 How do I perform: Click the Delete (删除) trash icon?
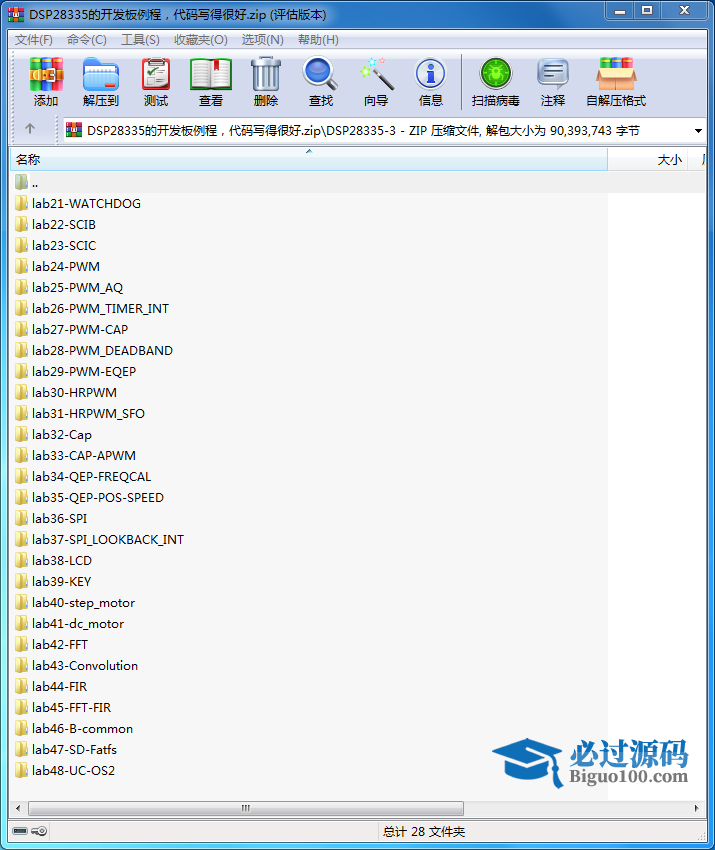266,81
